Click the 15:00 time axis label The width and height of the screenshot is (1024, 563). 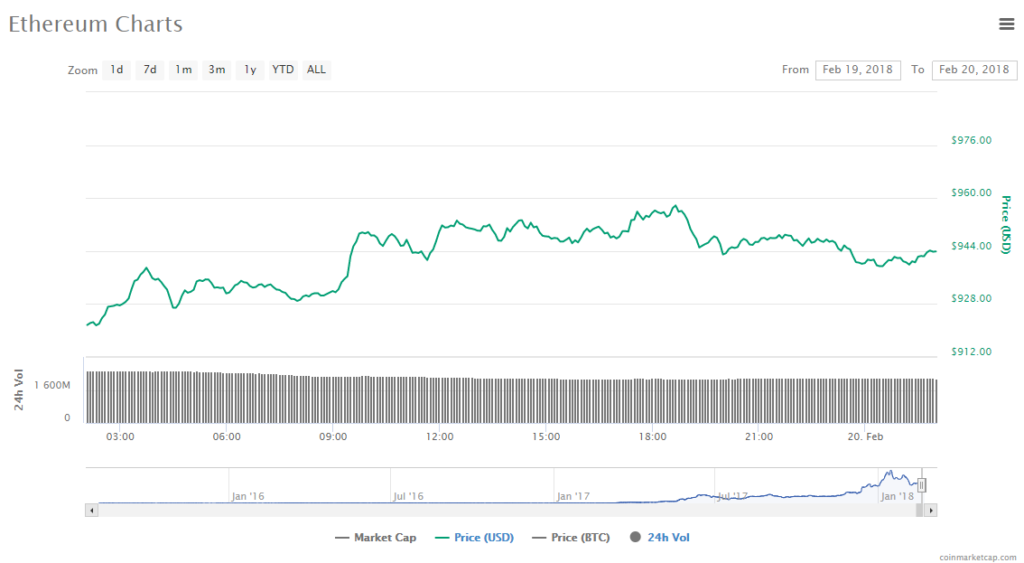[x=546, y=437]
